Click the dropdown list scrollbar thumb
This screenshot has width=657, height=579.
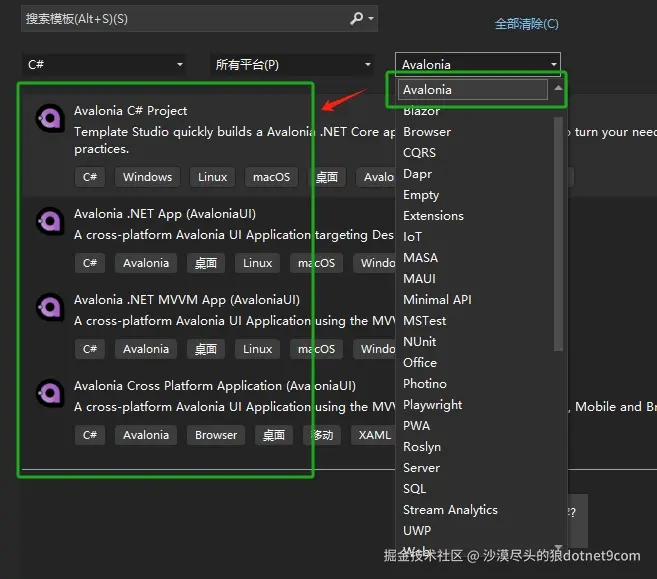[x=558, y=234]
